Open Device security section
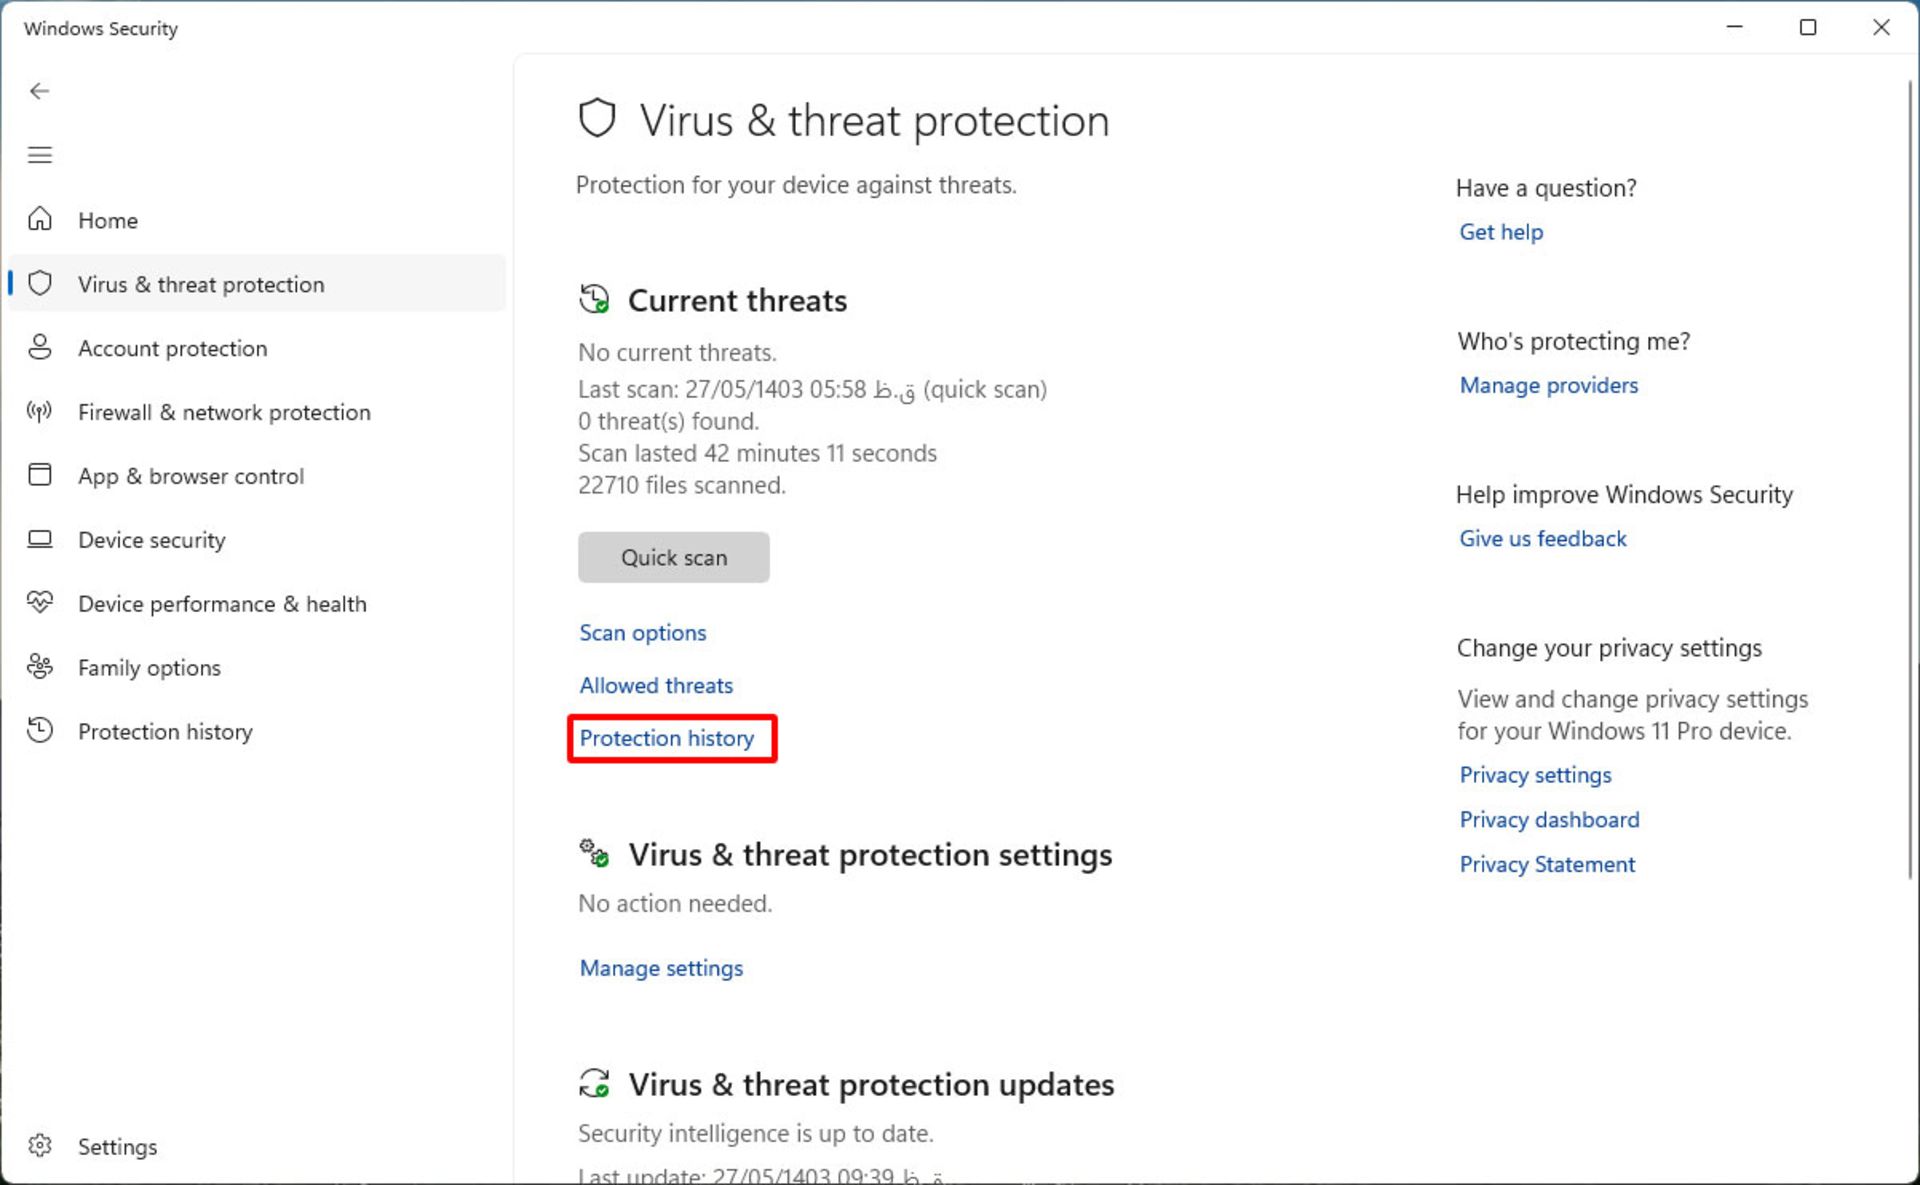The width and height of the screenshot is (1920, 1185). (257, 540)
